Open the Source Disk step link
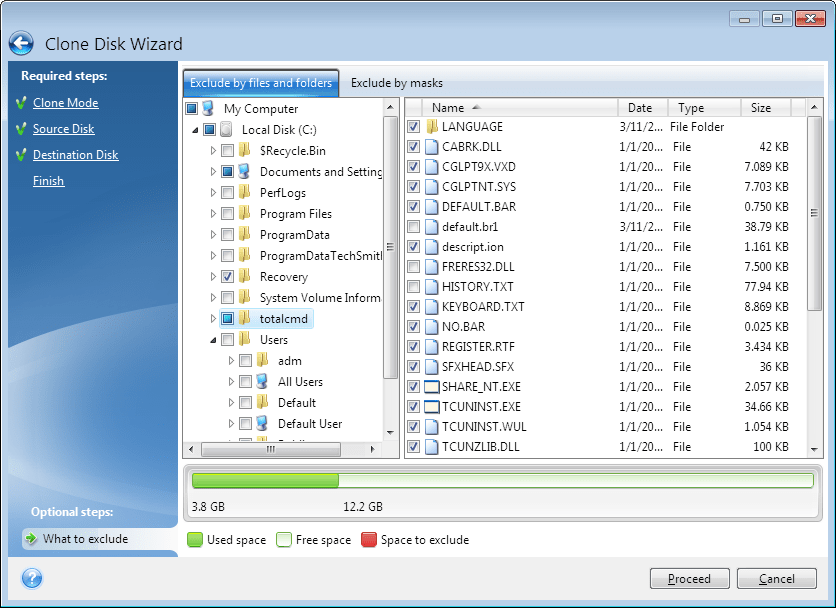 pos(64,129)
